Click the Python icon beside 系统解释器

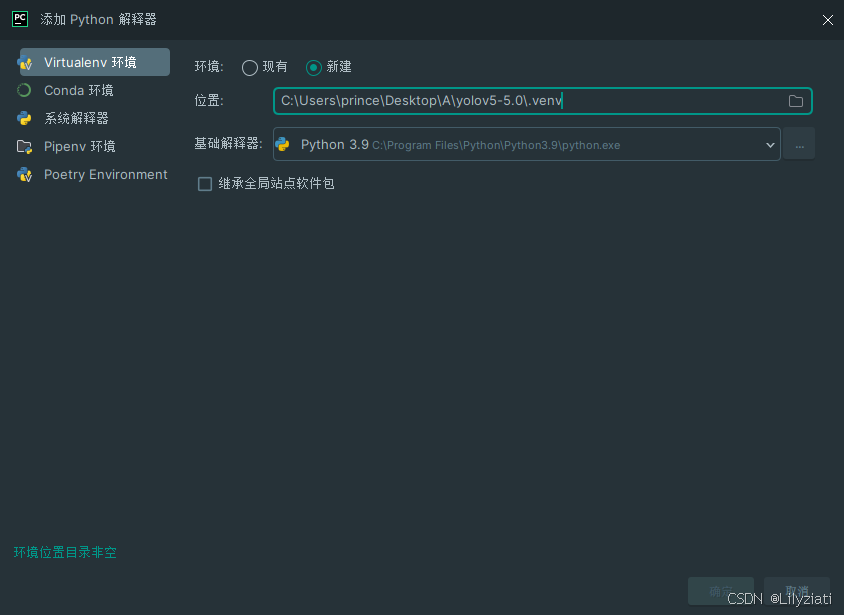tap(24, 118)
